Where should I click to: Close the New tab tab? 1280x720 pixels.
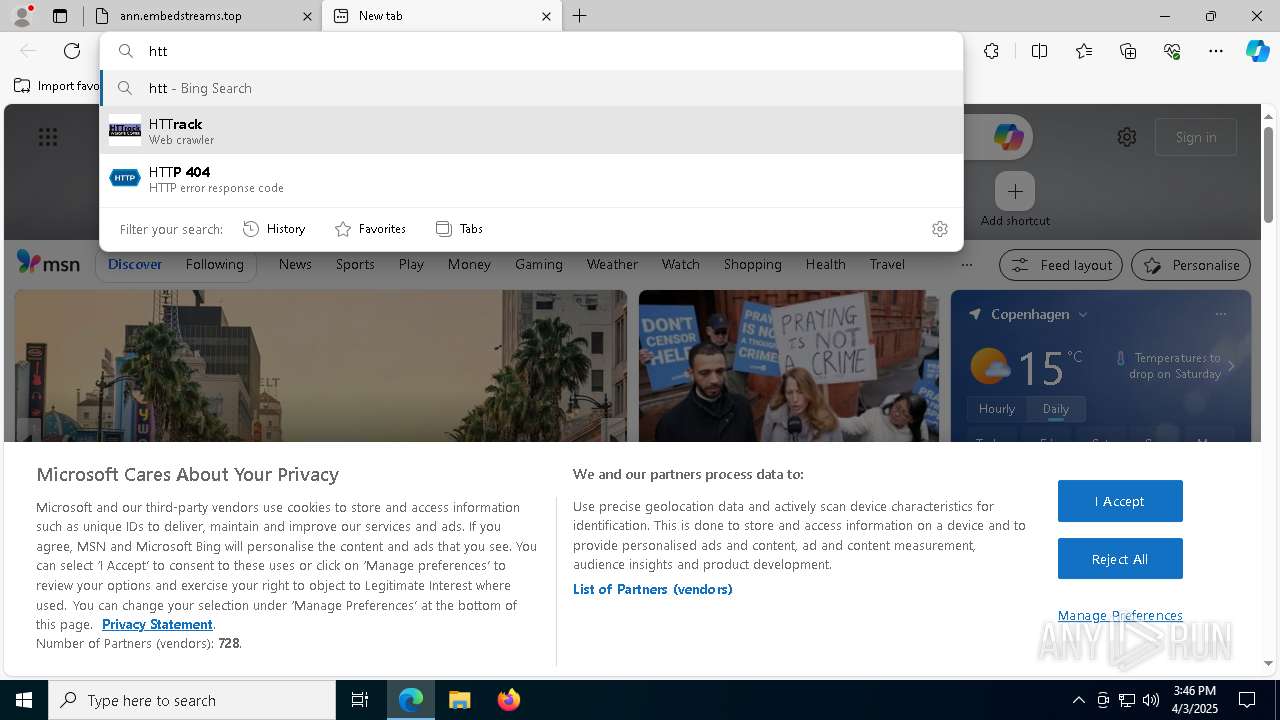click(546, 16)
